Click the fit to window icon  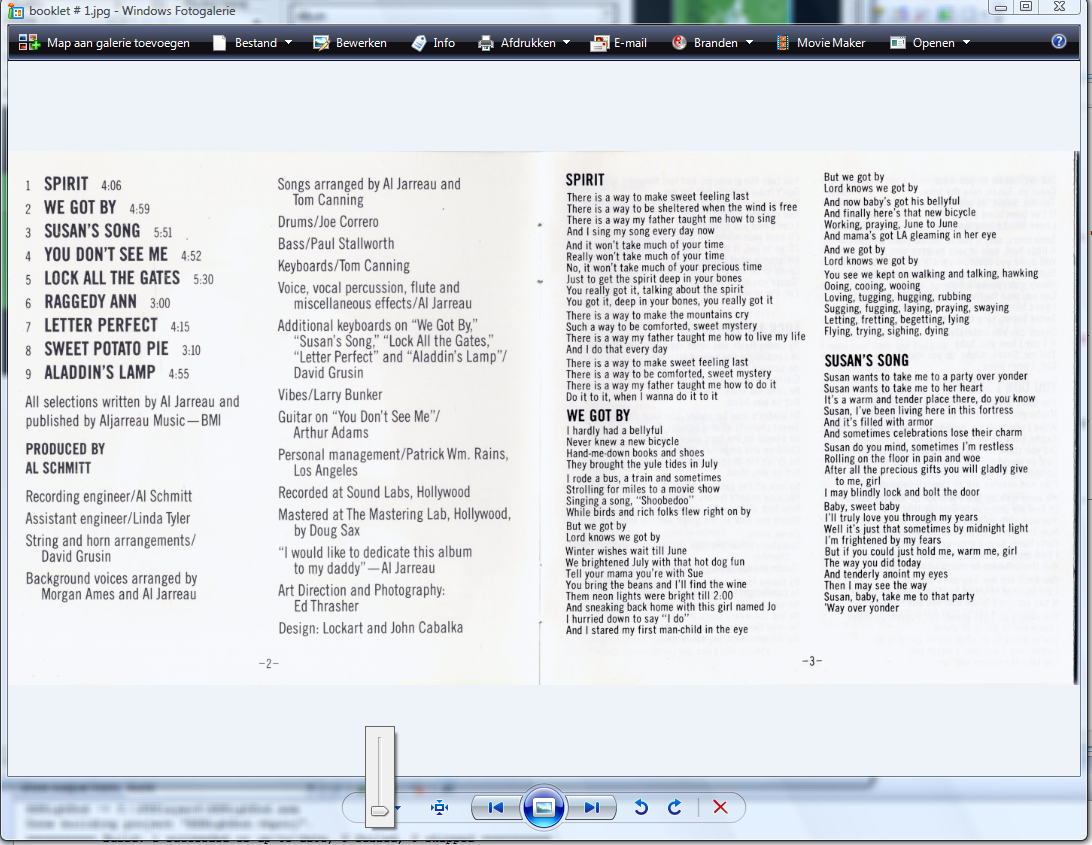click(x=439, y=807)
